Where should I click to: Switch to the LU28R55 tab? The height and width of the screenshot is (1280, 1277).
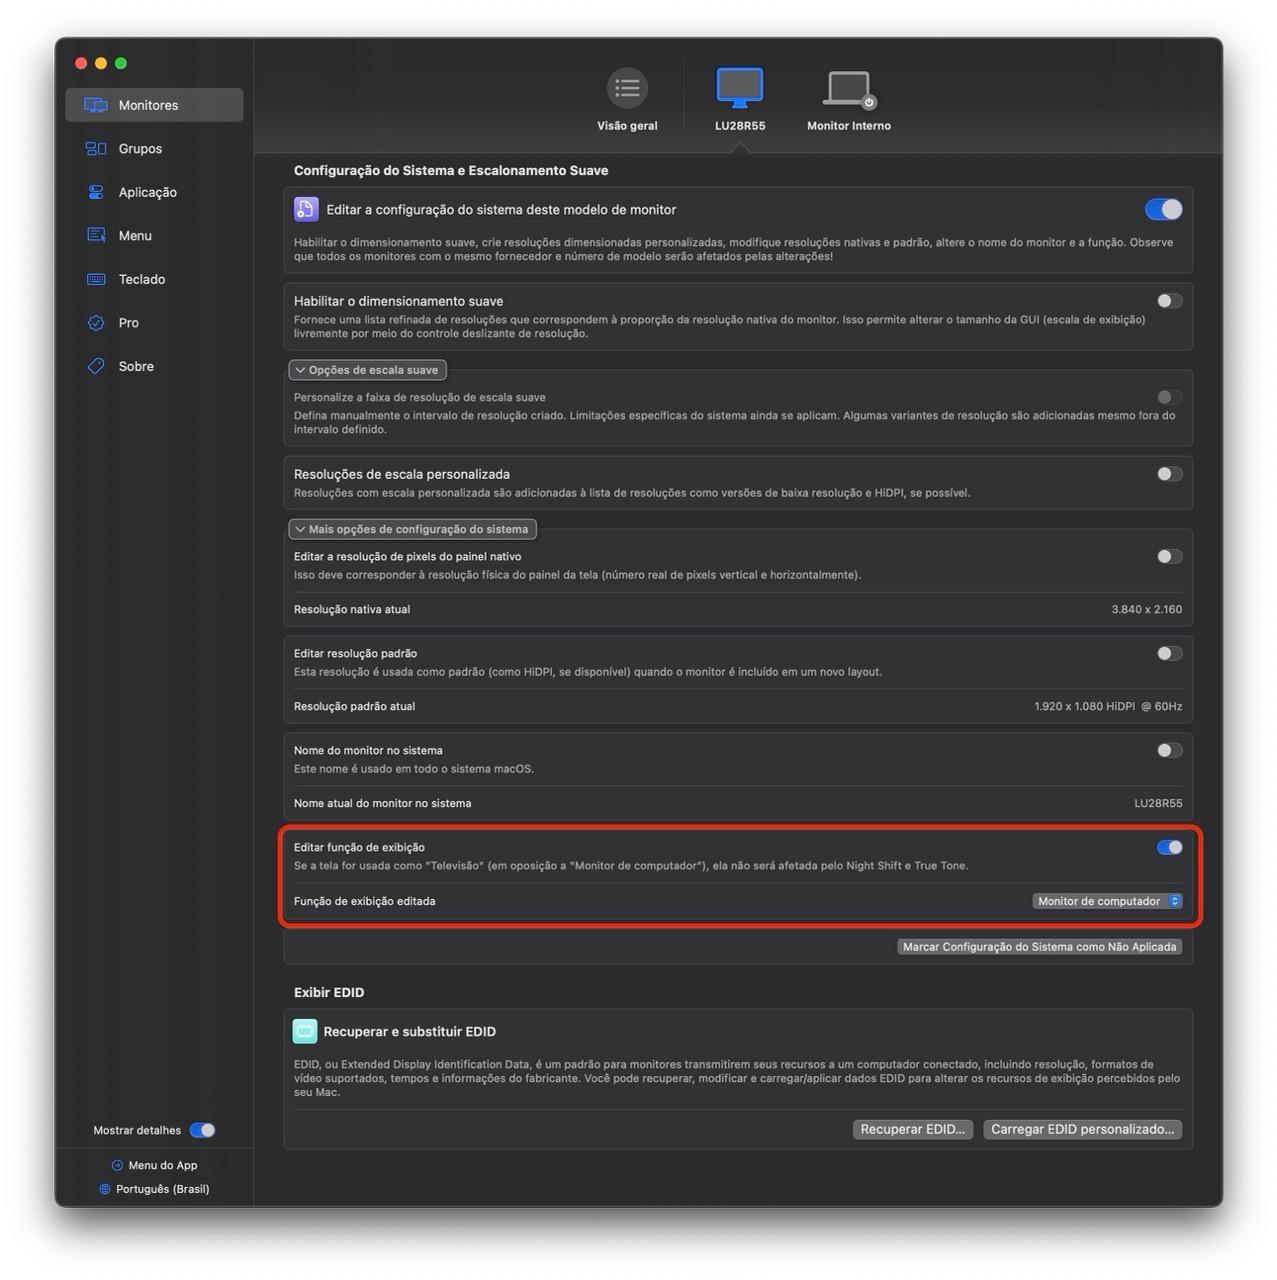[x=740, y=100]
